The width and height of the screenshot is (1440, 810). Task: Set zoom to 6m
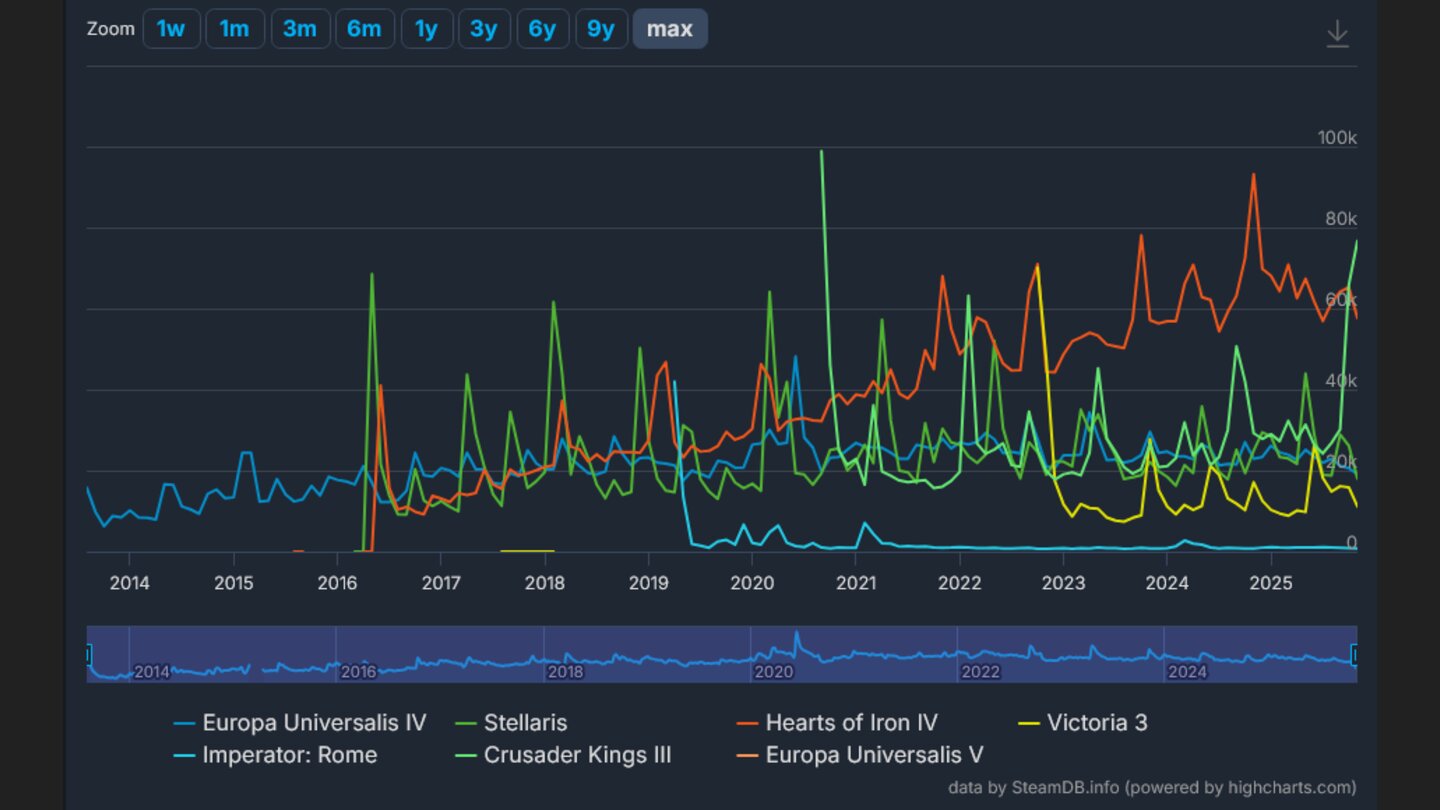(364, 29)
